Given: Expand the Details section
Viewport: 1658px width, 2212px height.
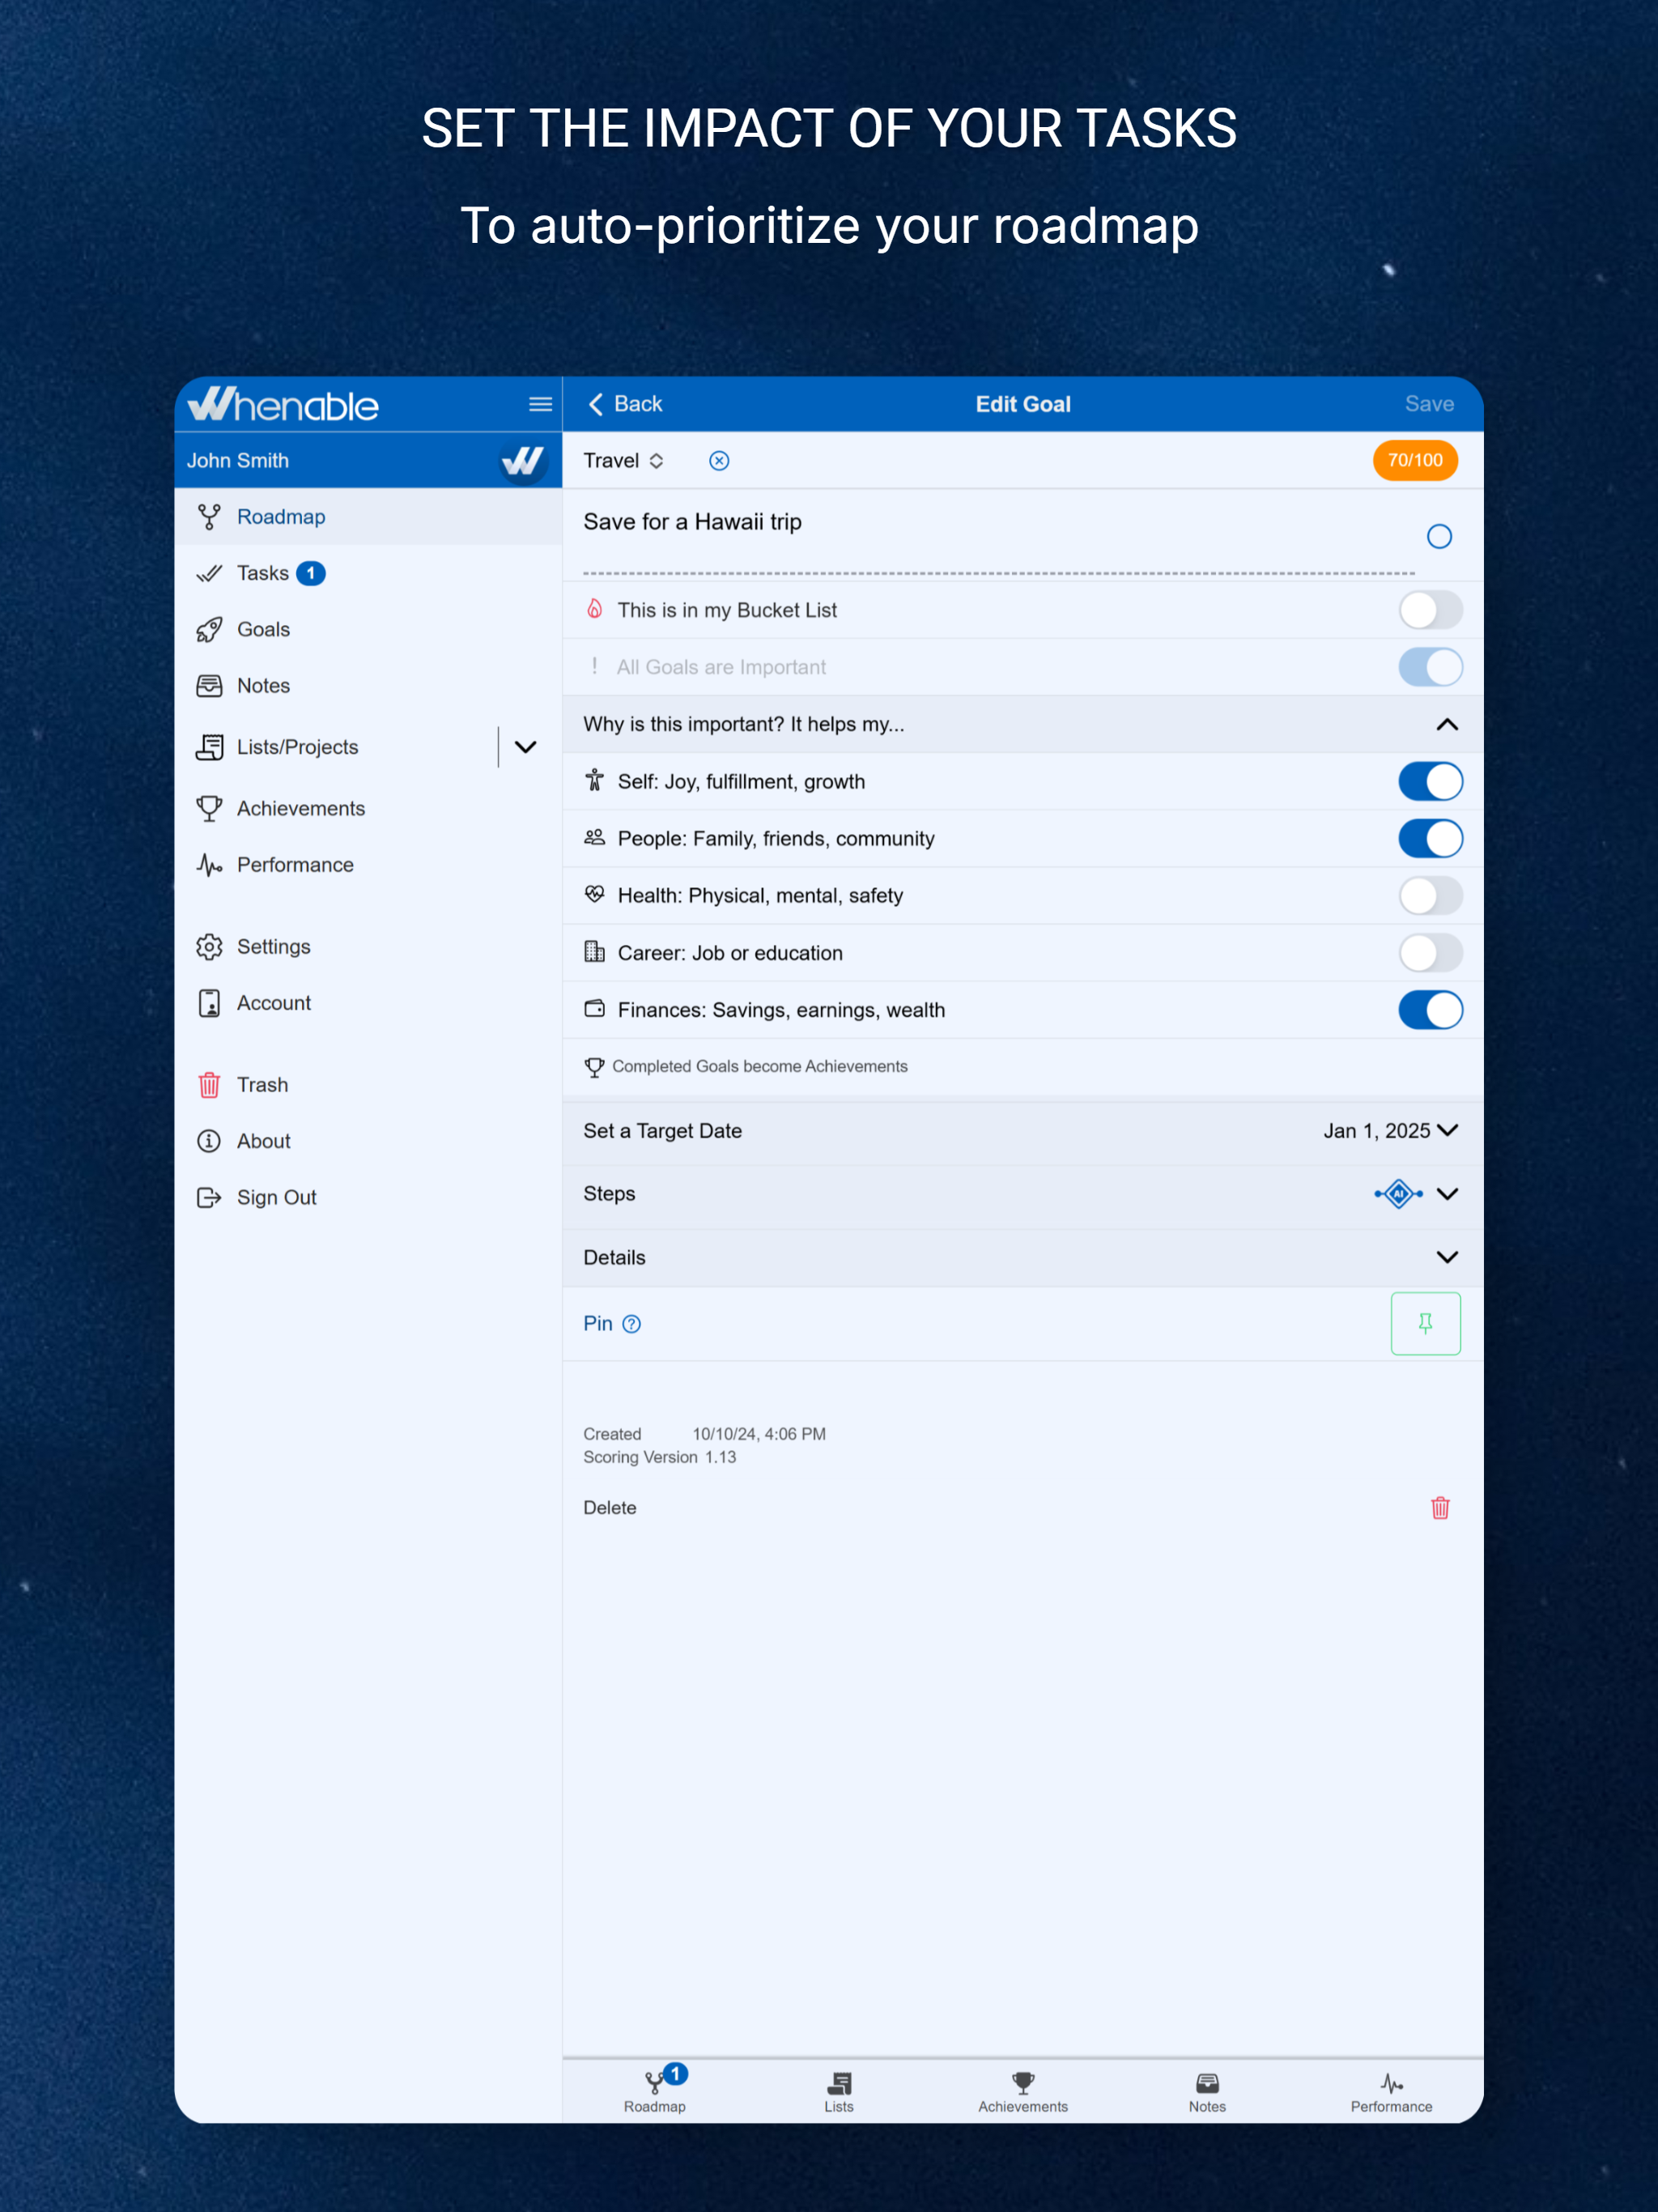Looking at the screenshot, I should click(1447, 1257).
